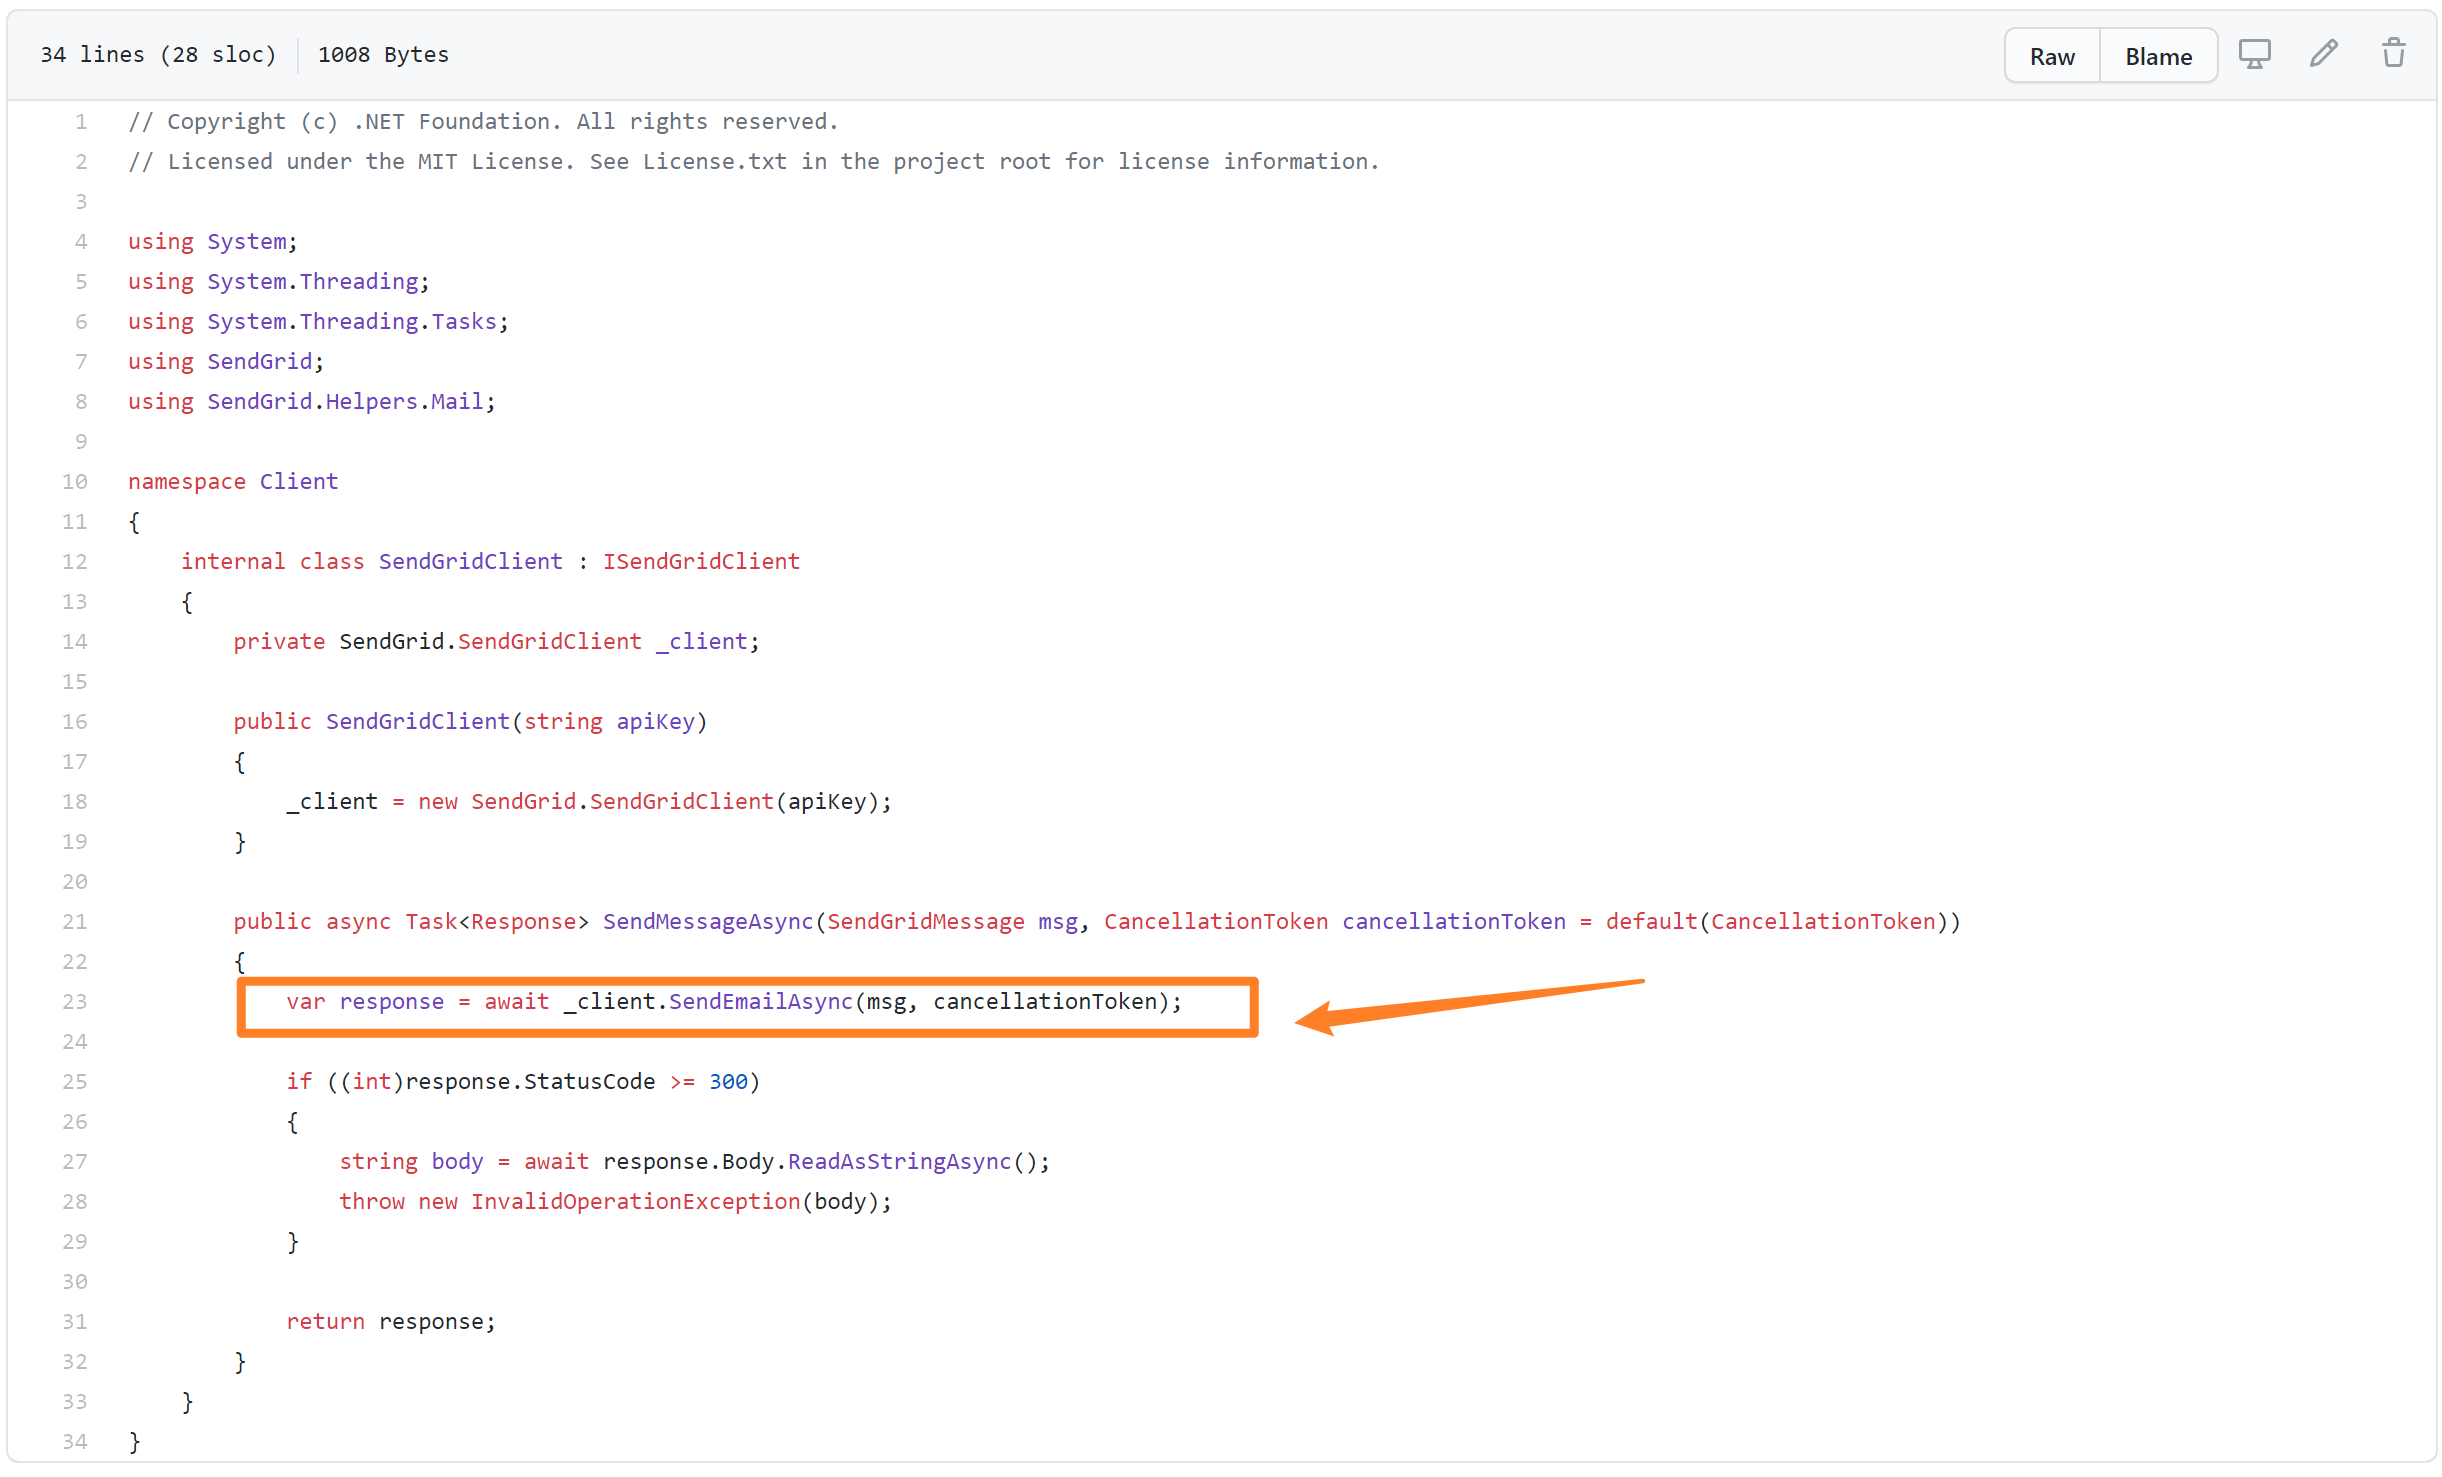The image size is (2442, 1477).
Task: Click the "34 lines (28 sloc)" text
Action: point(158,55)
